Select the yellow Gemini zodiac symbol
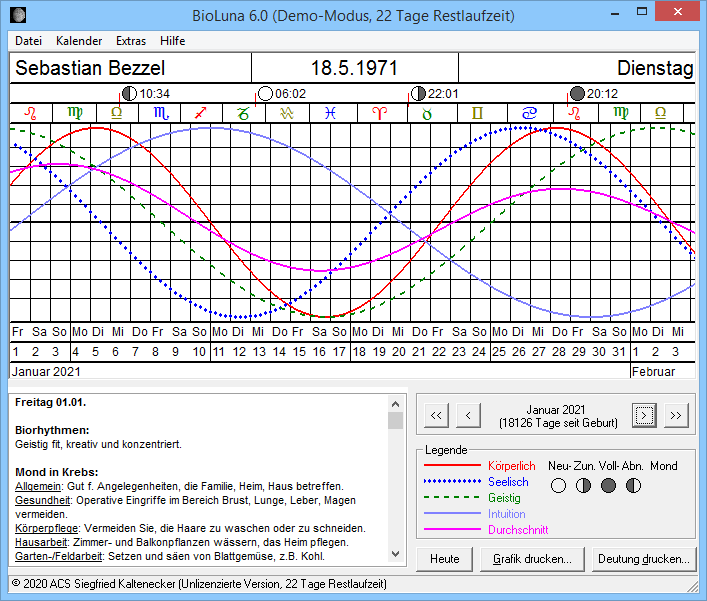 coord(477,113)
